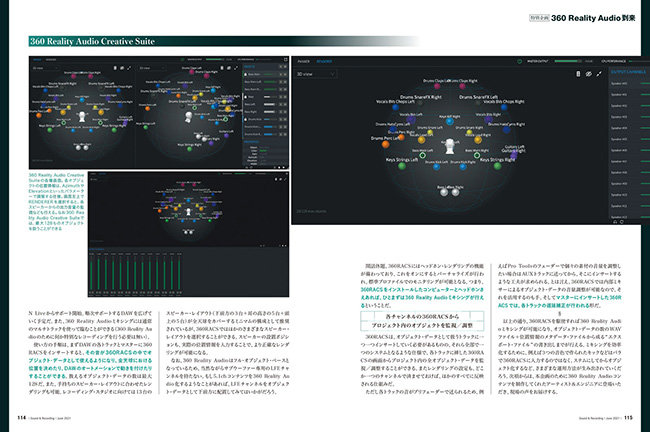Image resolution: width=650 pixels, height=432 pixels.
Task: Select the white Bass Left sphere in the large screenshot
Action: click(x=444, y=192)
